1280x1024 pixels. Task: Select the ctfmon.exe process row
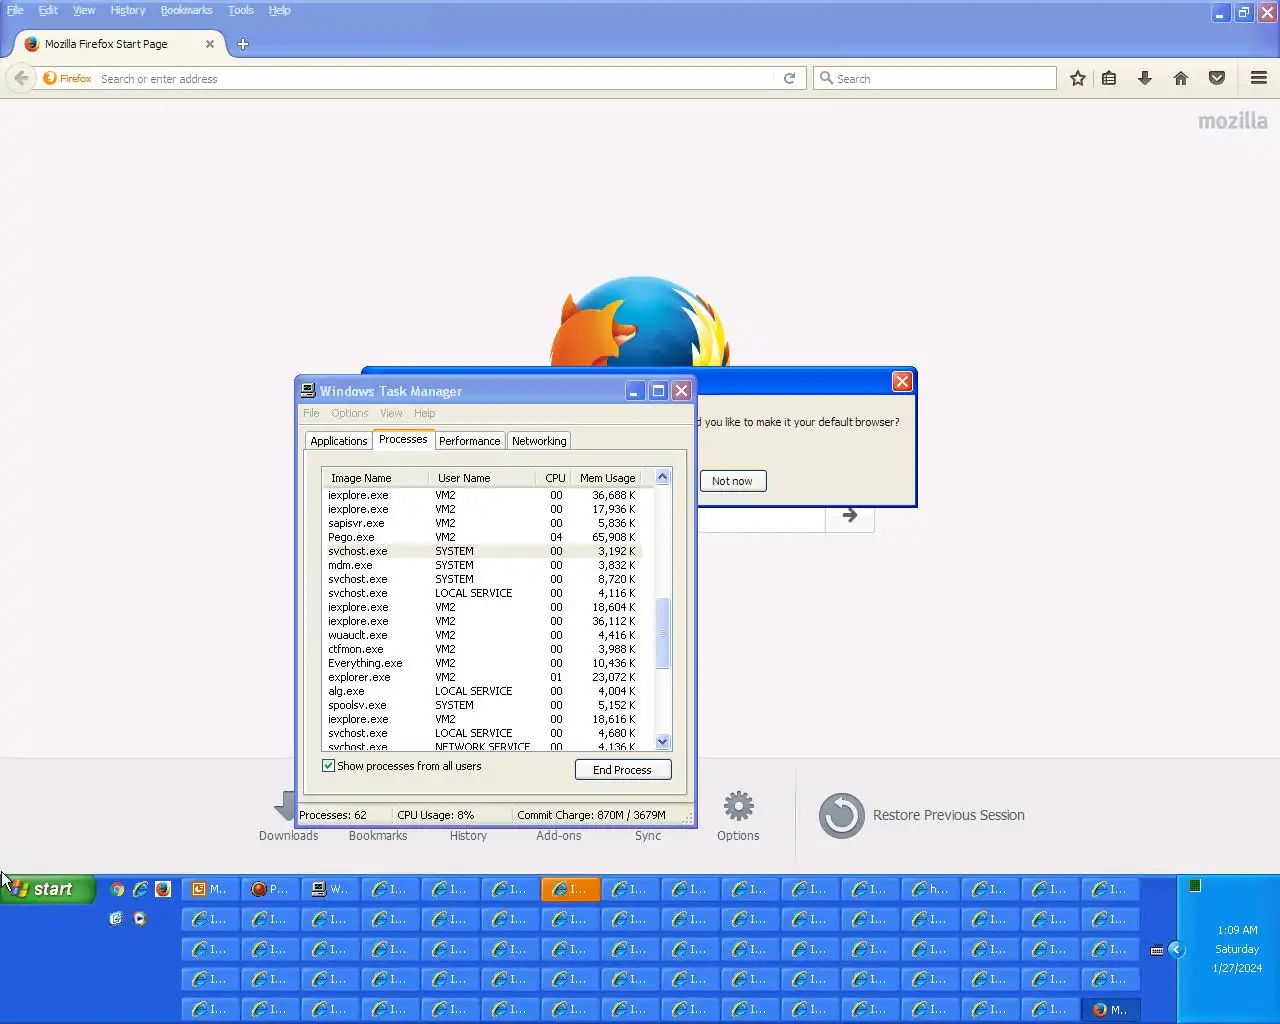point(481,649)
